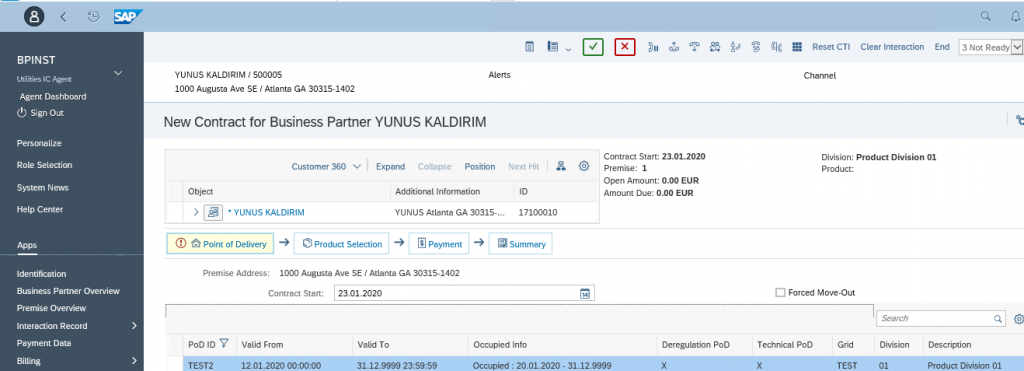The height and width of the screenshot is (371, 1024).
Task: Open the user profile avatar icon
Action: point(34,16)
